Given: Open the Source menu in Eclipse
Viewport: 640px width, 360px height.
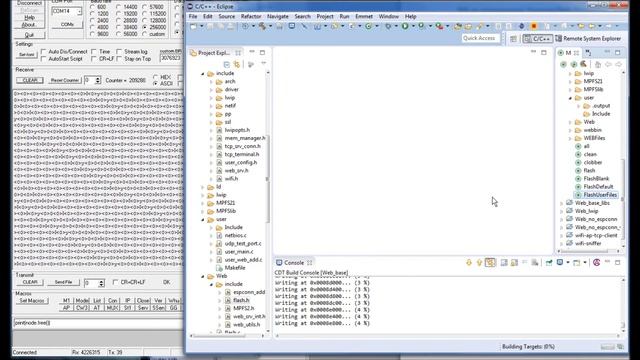Looking at the screenshot, I should coord(227,16).
